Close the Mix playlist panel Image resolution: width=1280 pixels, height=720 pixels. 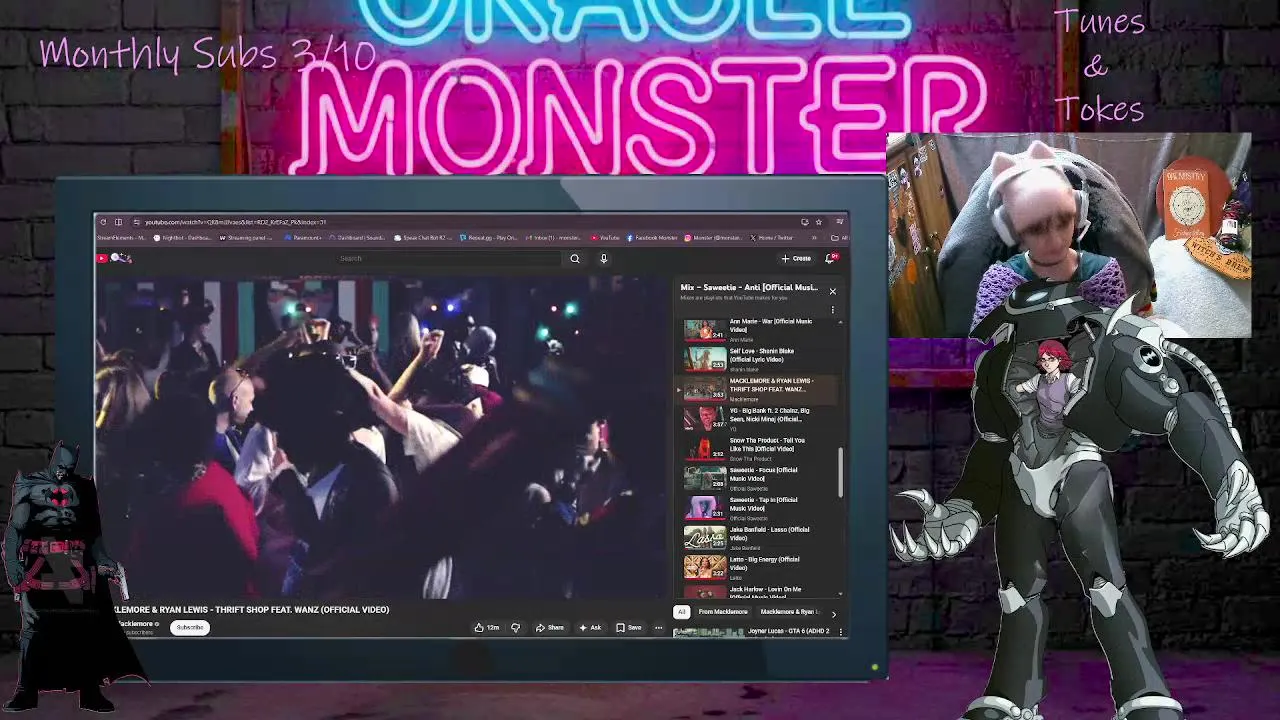(x=832, y=291)
